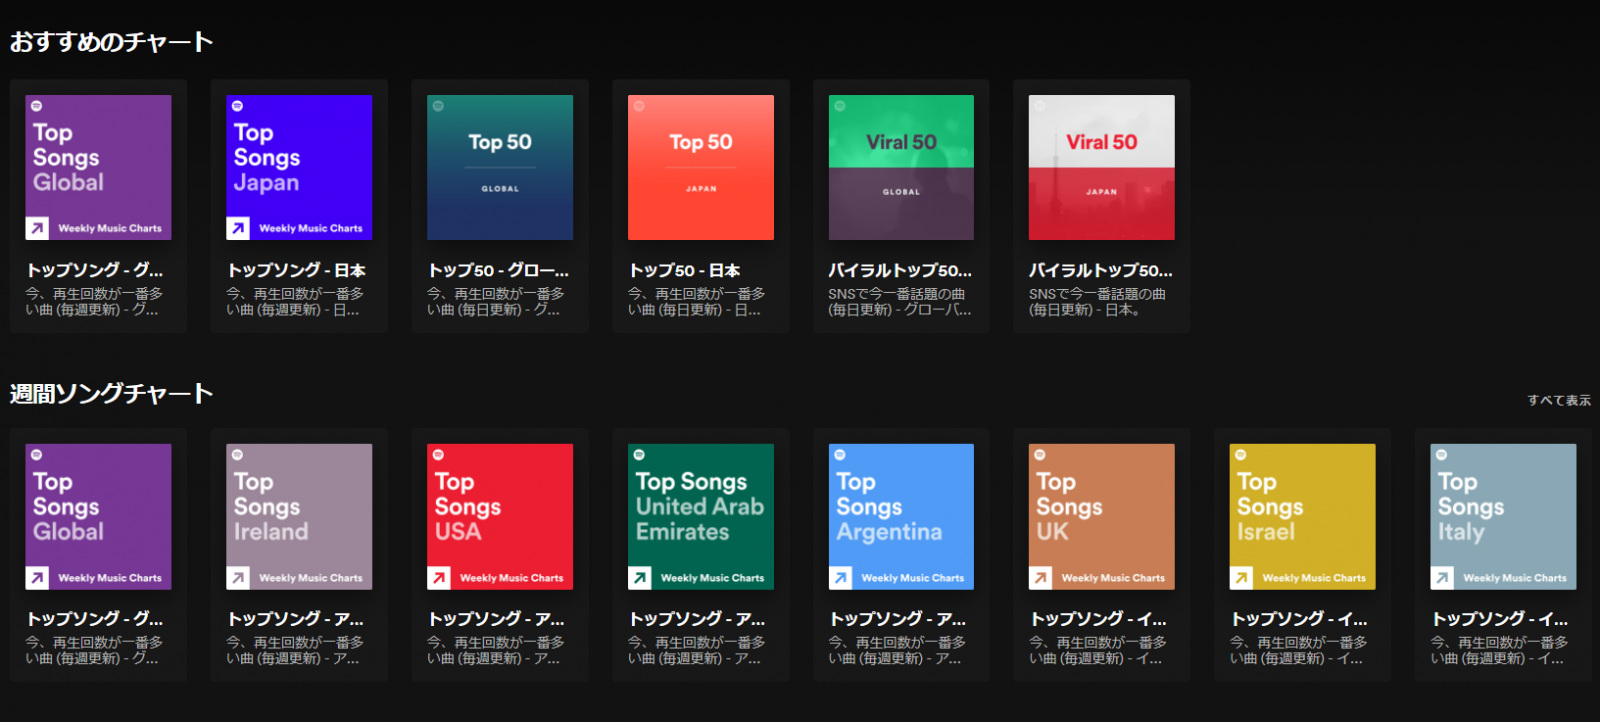The width and height of the screenshot is (1600, 722).
Task: Click card title below Top Songs Argentina cover
Action: pos(898,619)
